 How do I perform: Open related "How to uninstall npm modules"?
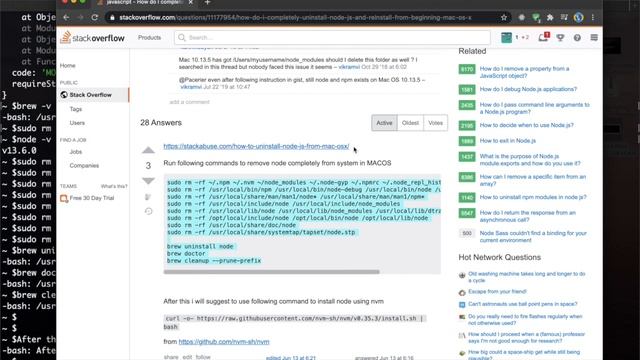coord(533,197)
